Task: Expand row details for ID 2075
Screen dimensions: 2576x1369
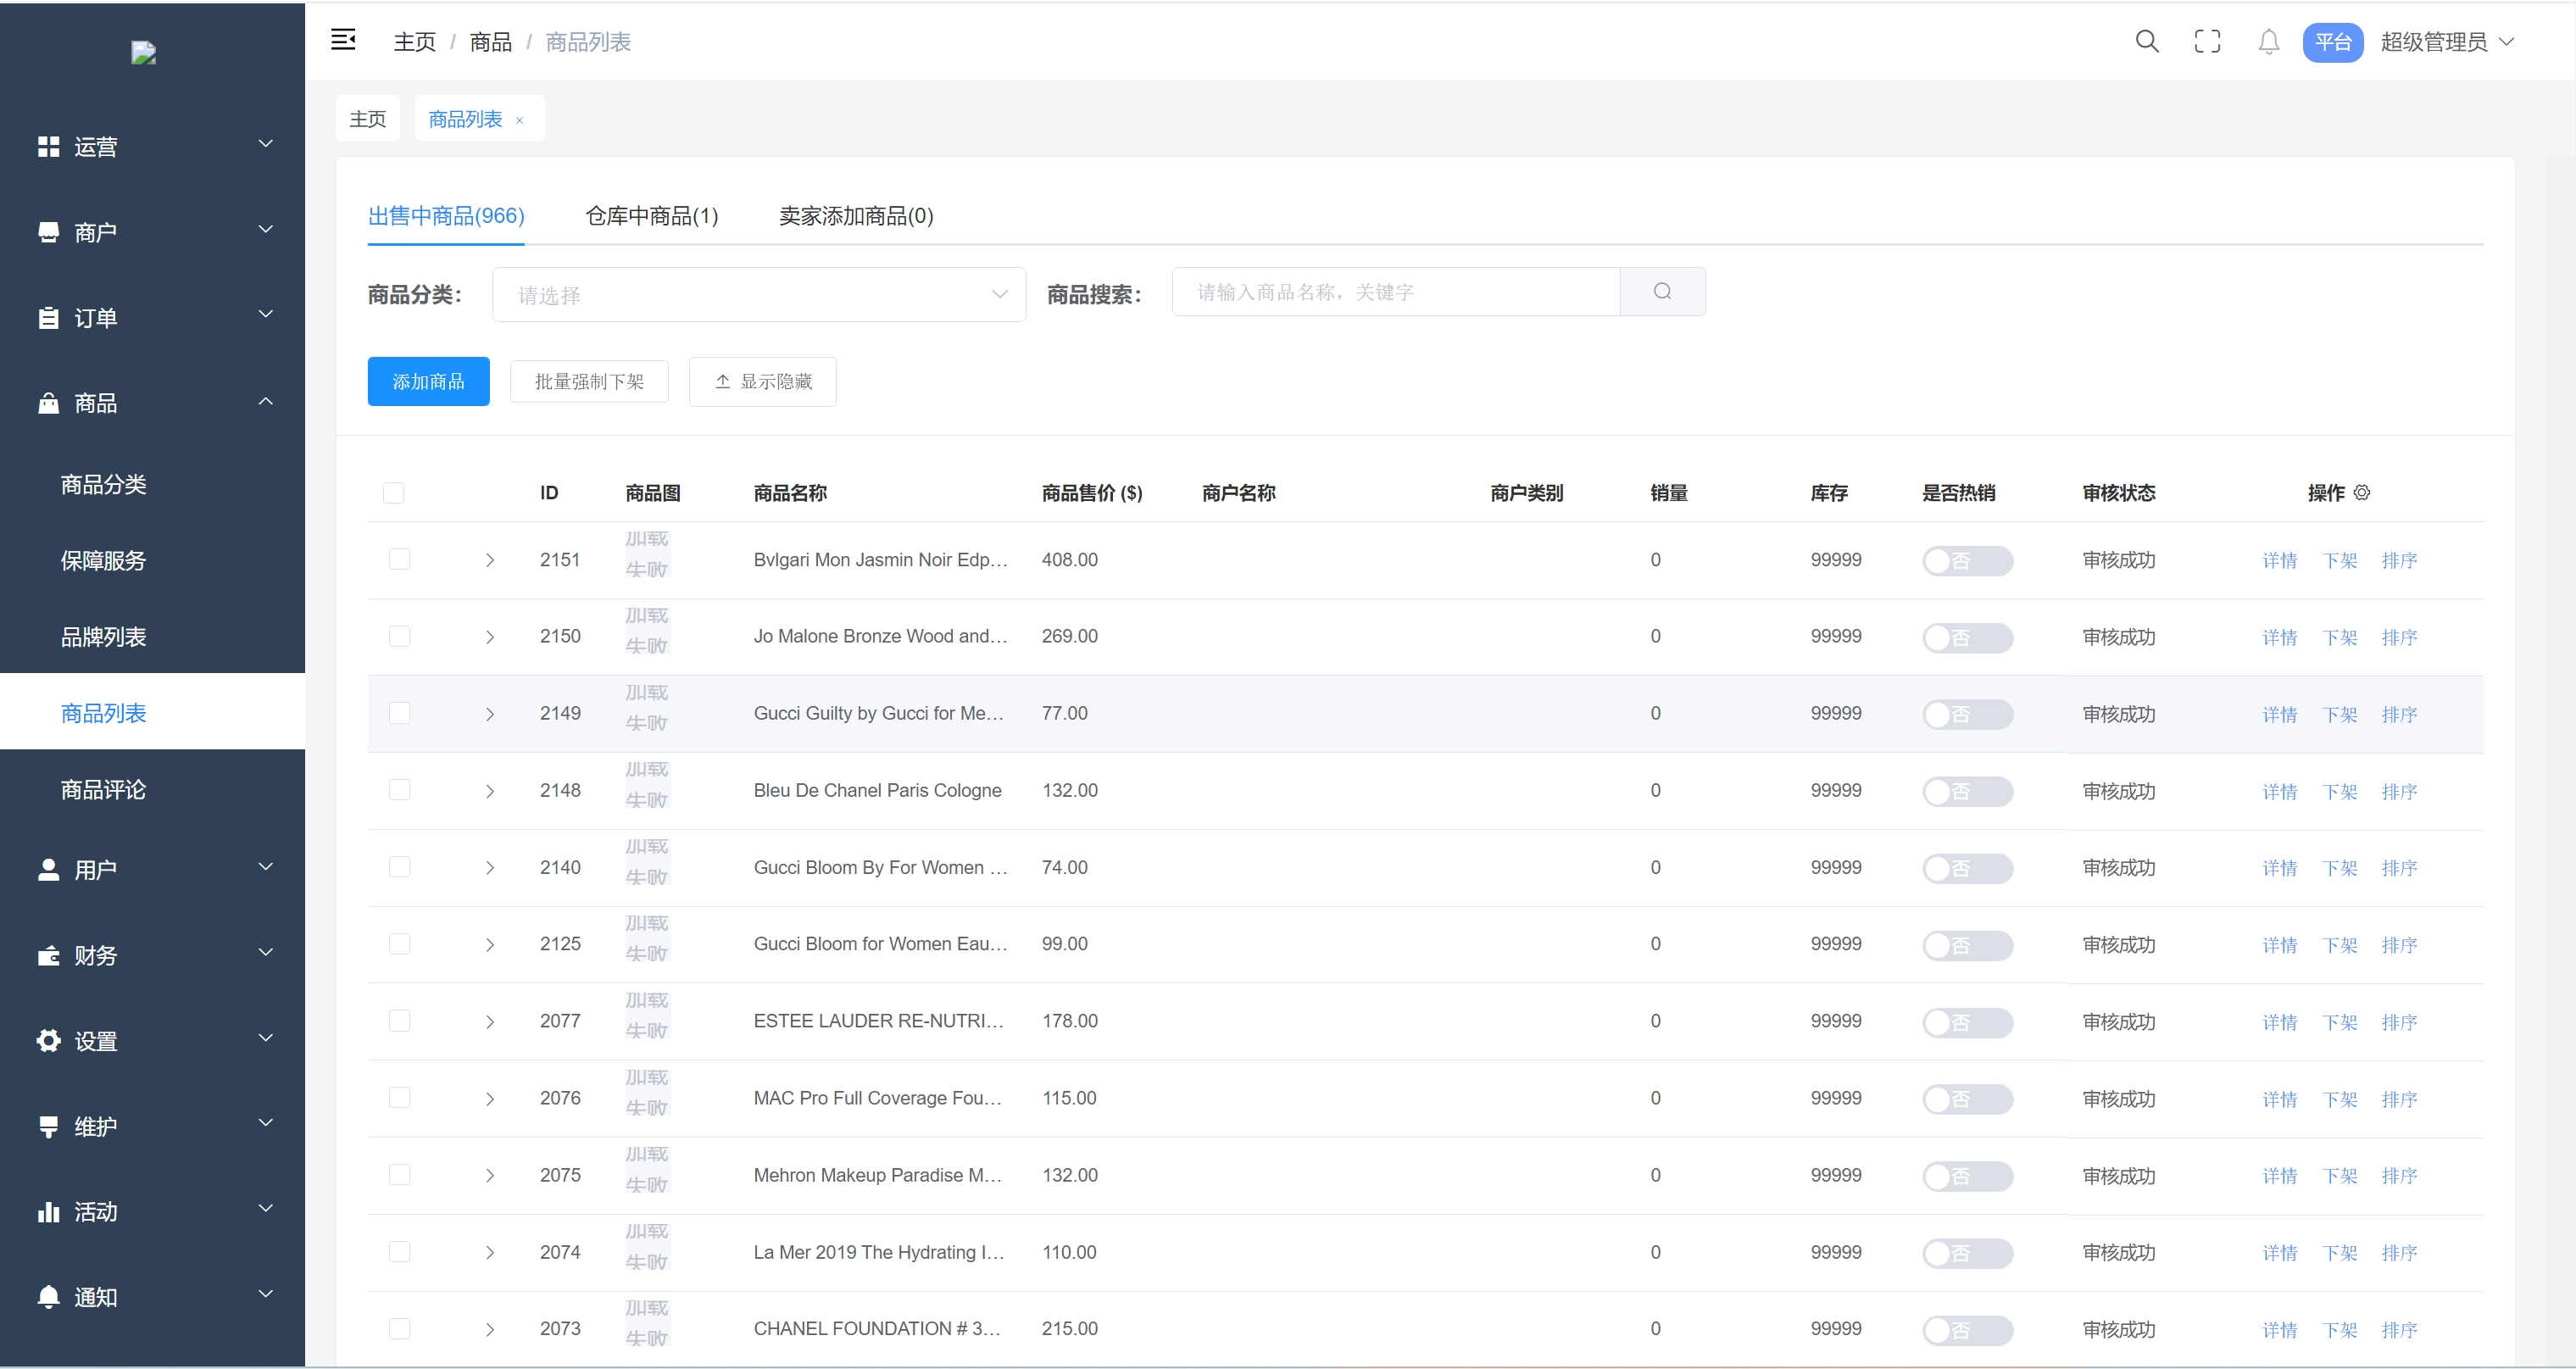Action: coord(490,1176)
